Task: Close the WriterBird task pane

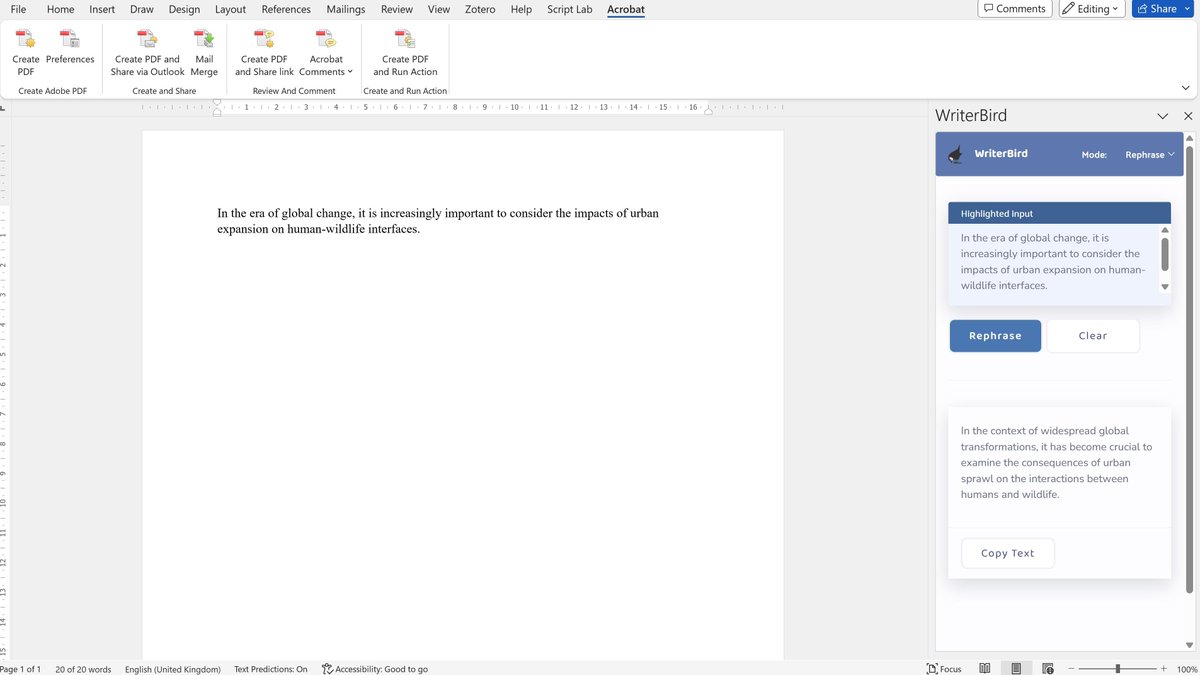Action: (x=1188, y=116)
